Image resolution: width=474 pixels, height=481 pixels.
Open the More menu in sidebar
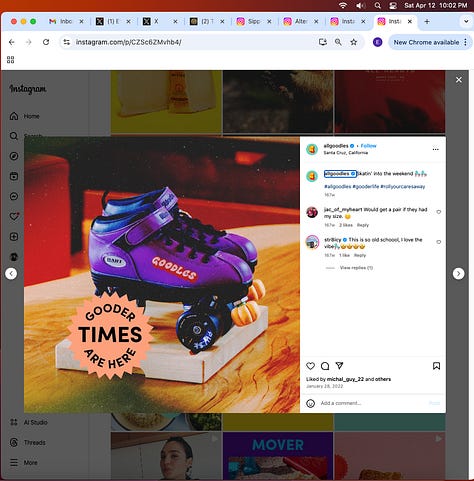[24, 463]
